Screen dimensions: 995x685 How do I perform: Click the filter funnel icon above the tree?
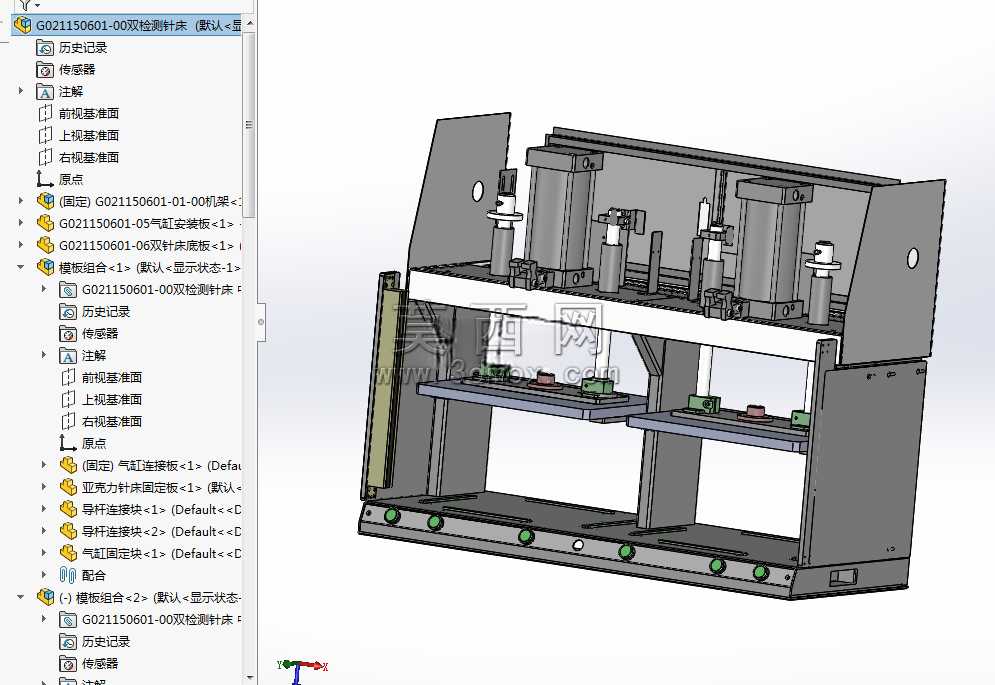(25, 4)
